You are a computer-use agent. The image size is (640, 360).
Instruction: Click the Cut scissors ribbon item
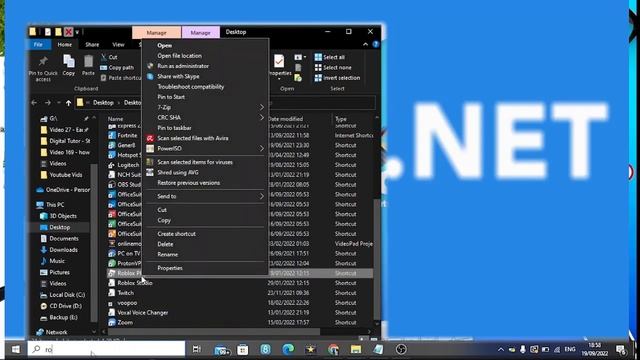[109, 57]
